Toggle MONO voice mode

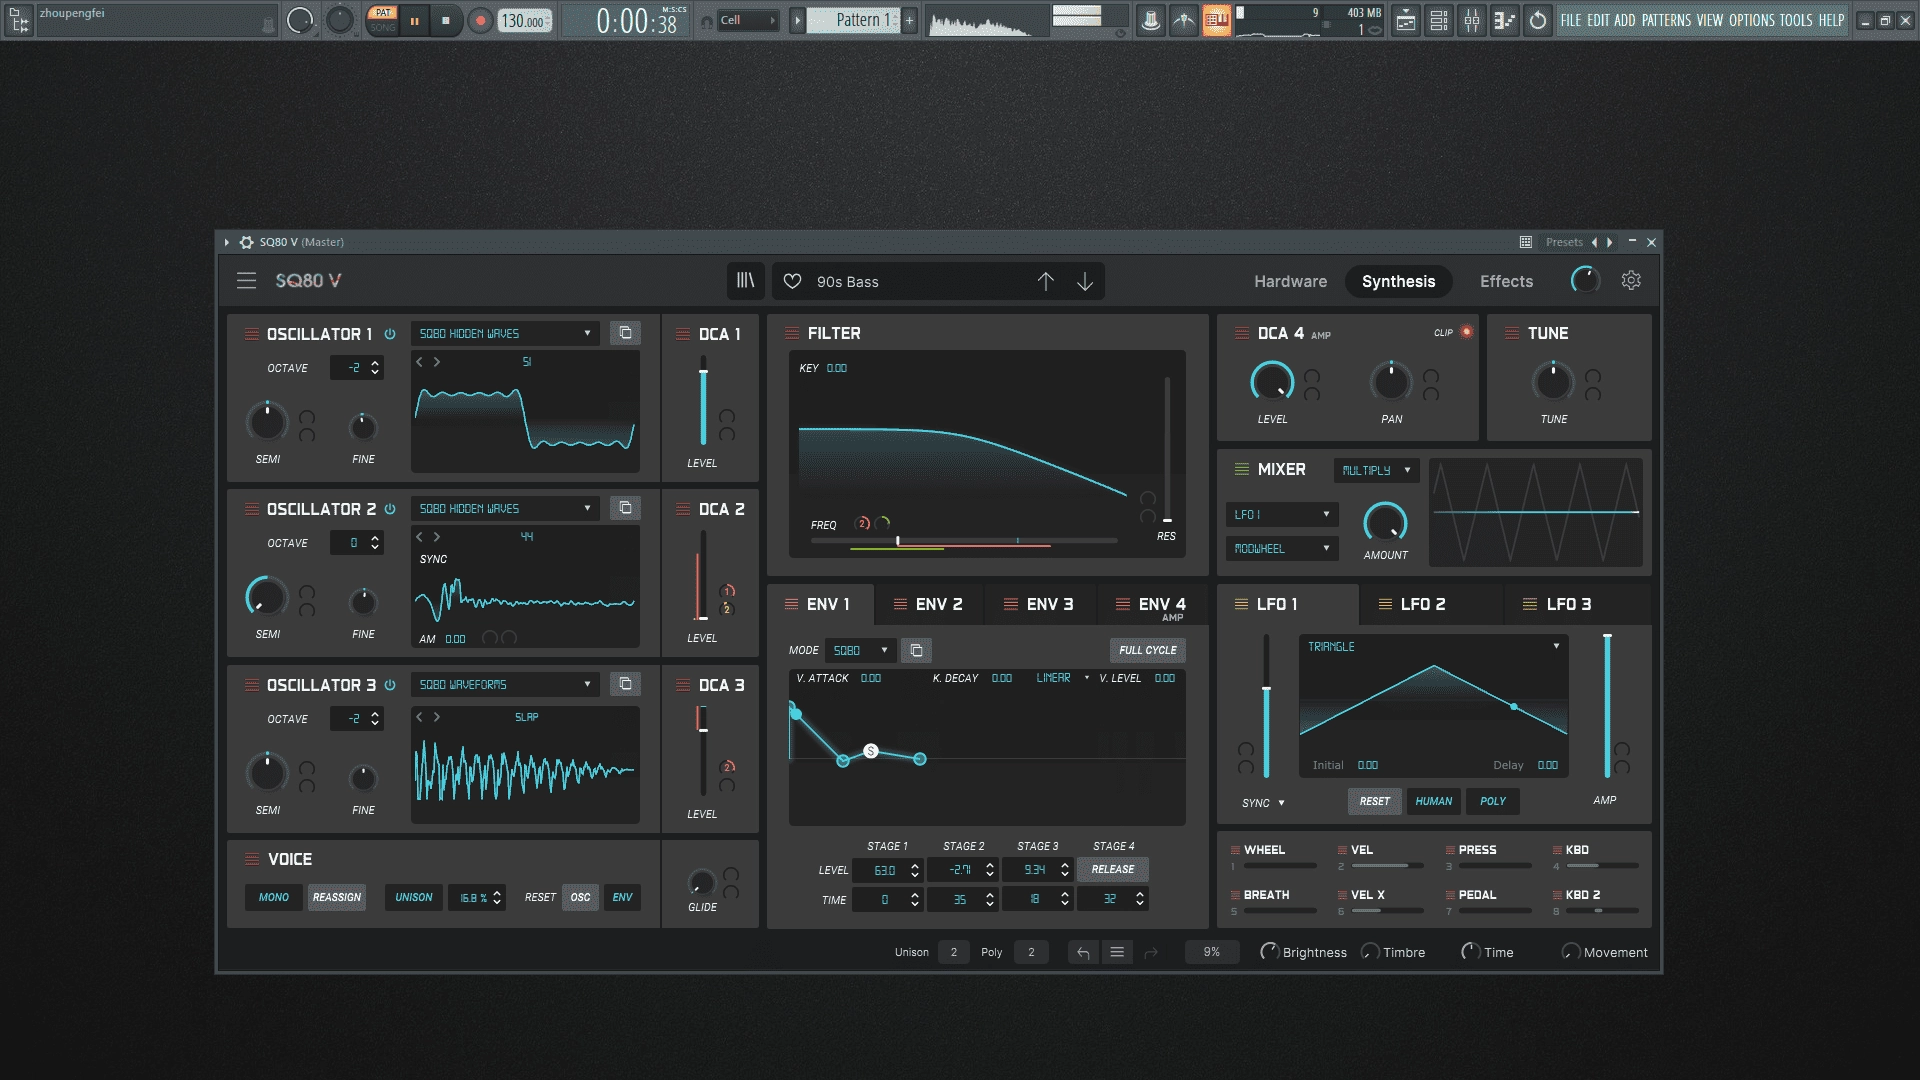[273, 897]
